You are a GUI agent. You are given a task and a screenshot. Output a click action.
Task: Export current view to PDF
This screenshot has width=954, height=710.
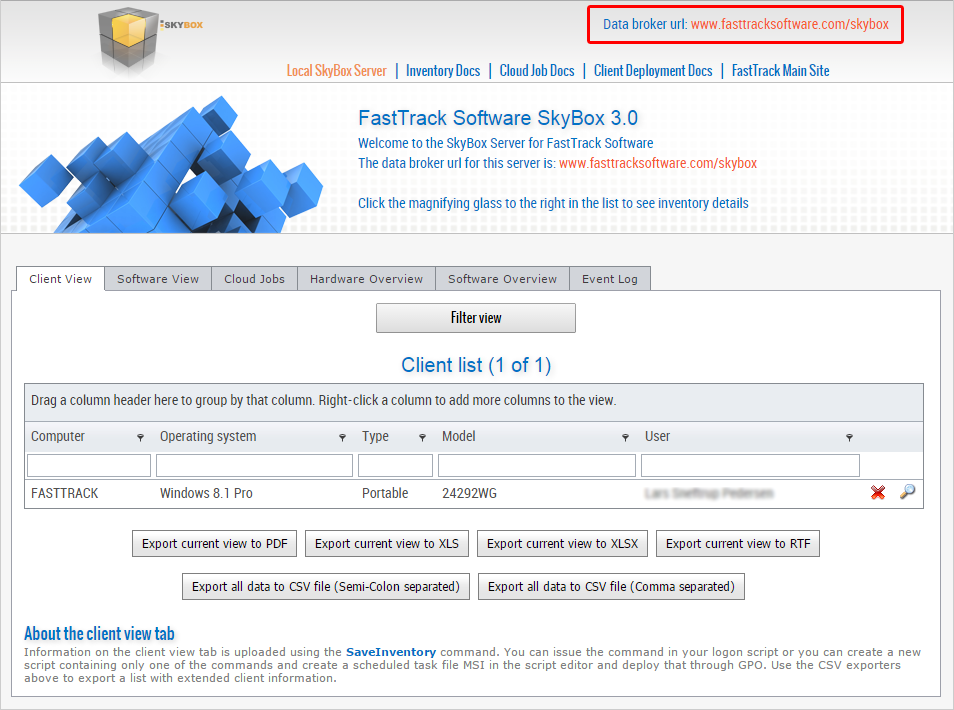[x=214, y=543]
